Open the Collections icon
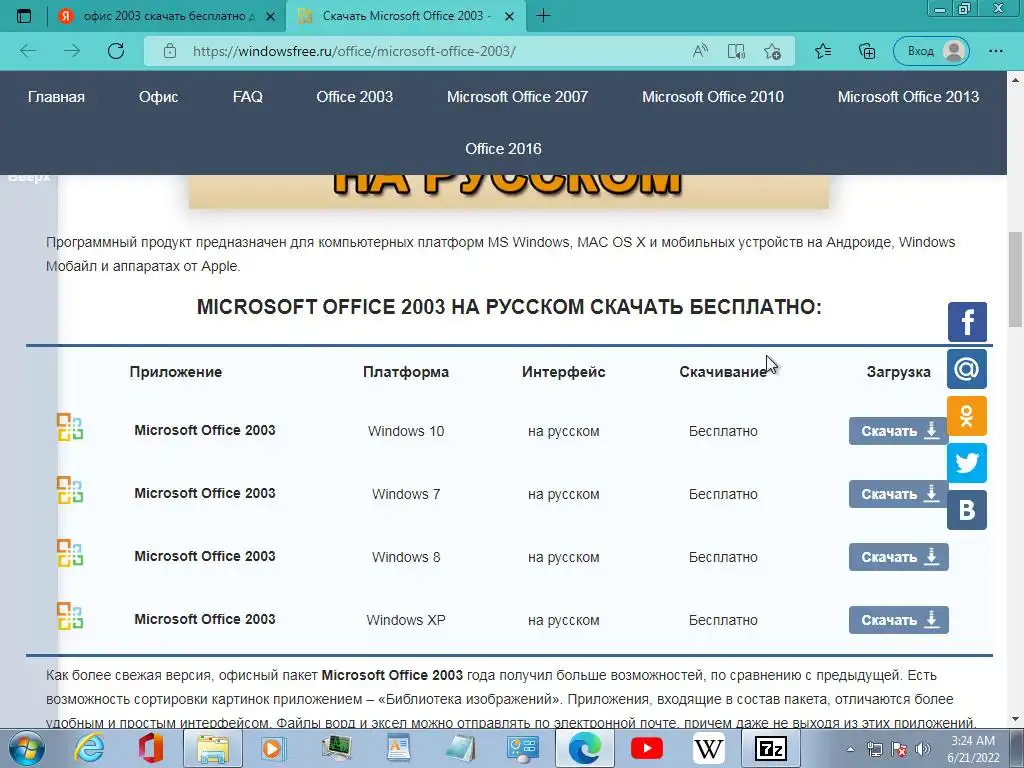The width and height of the screenshot is (1024, 768). tap(867, 51)
